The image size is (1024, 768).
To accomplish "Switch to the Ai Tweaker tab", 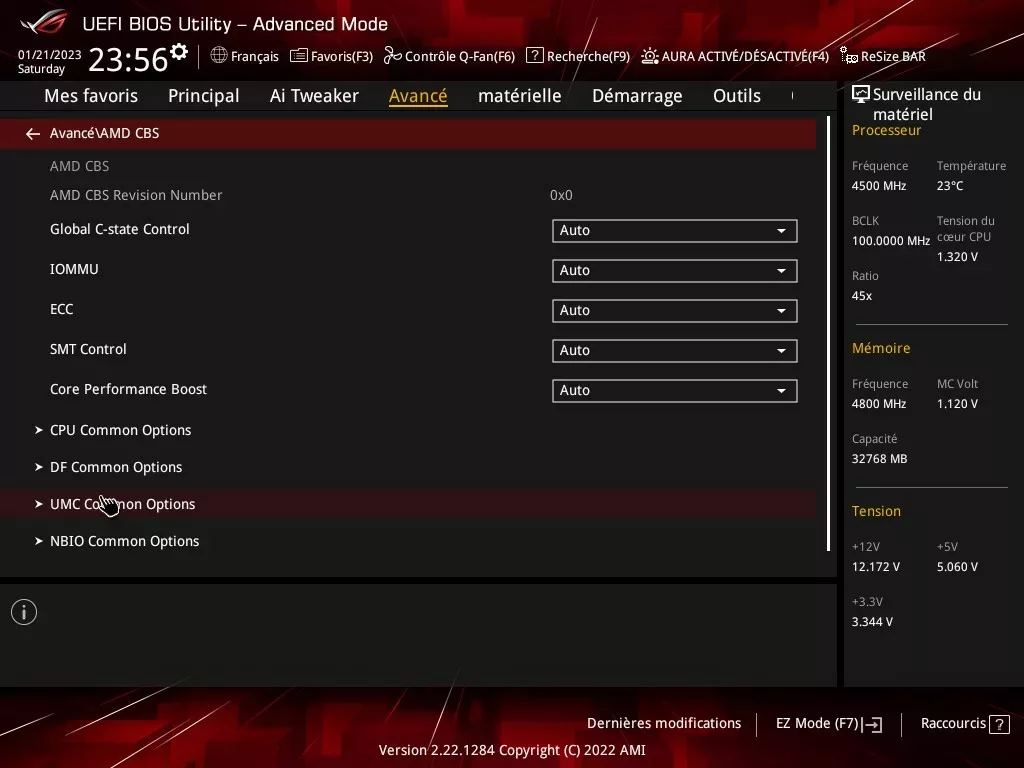I will pos(314,95).
